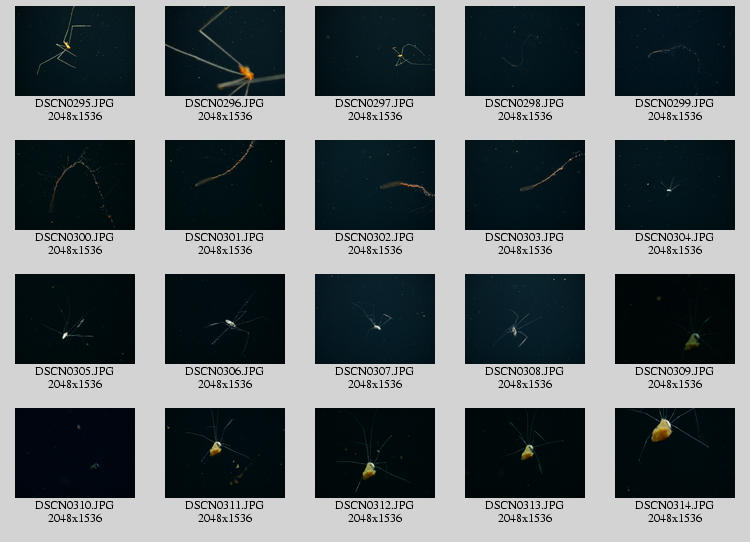Open the DSCN0295.JPG thumbnail

click(x=75, y=51)
